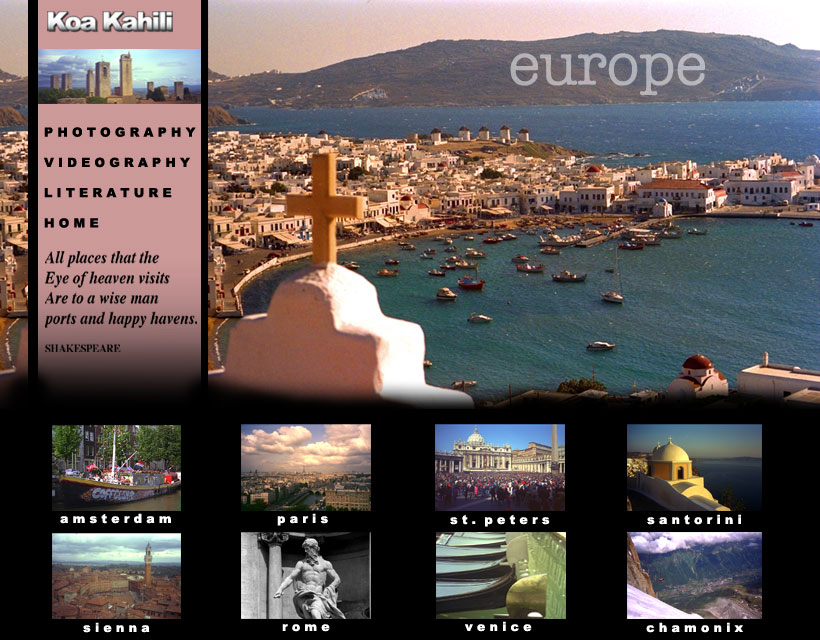Open the St. Peters square thumbnail
The height and width of the screenshot is (640, 820).
pyautogui.click(x=499, y=467)
